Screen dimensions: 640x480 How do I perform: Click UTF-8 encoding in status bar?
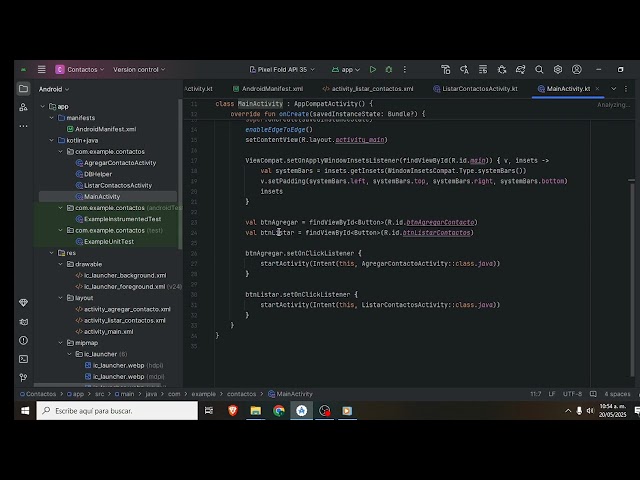click(x=572, y=394)
